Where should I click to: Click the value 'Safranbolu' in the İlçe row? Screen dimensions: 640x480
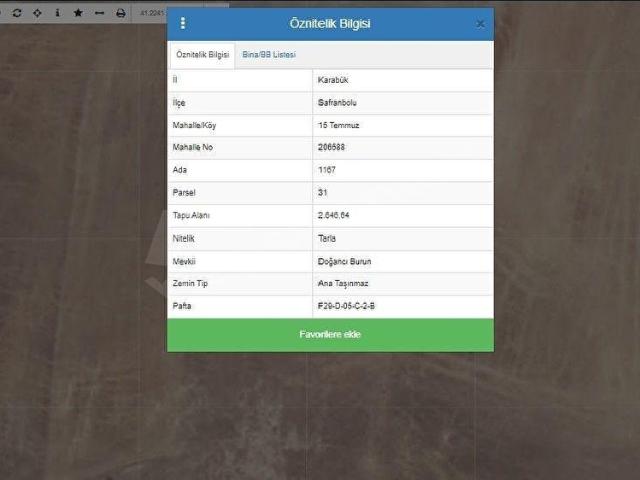coord(337,102)
